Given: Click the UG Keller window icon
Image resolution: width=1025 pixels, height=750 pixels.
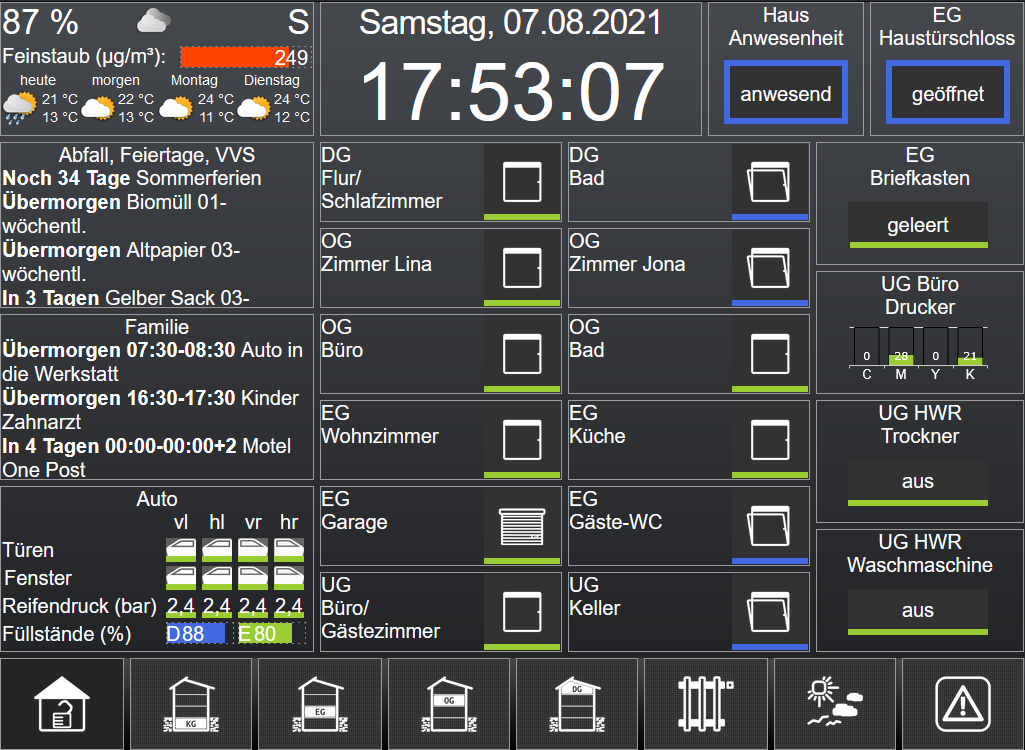Looking at the screenshot, I should 769,610.
